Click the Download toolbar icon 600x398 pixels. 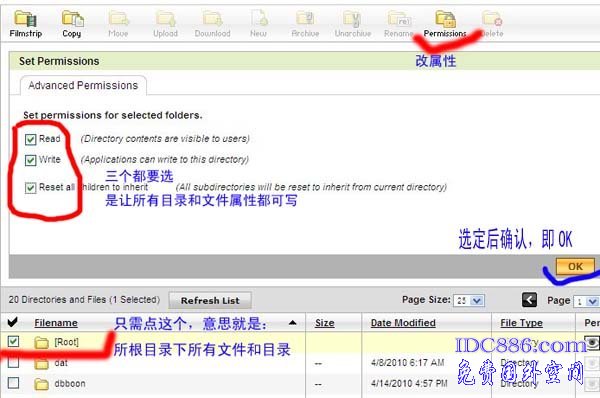tap(212, 24)
